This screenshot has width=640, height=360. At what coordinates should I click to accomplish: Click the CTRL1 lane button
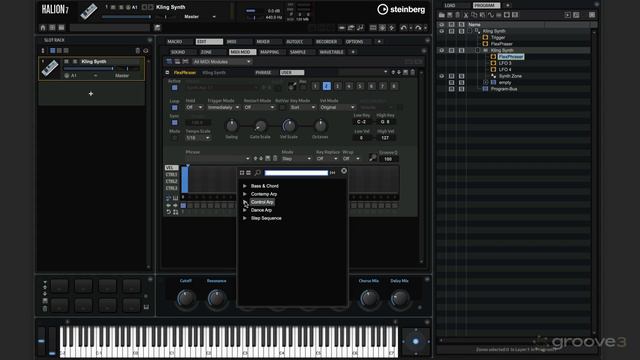click(x=171, y=175)
